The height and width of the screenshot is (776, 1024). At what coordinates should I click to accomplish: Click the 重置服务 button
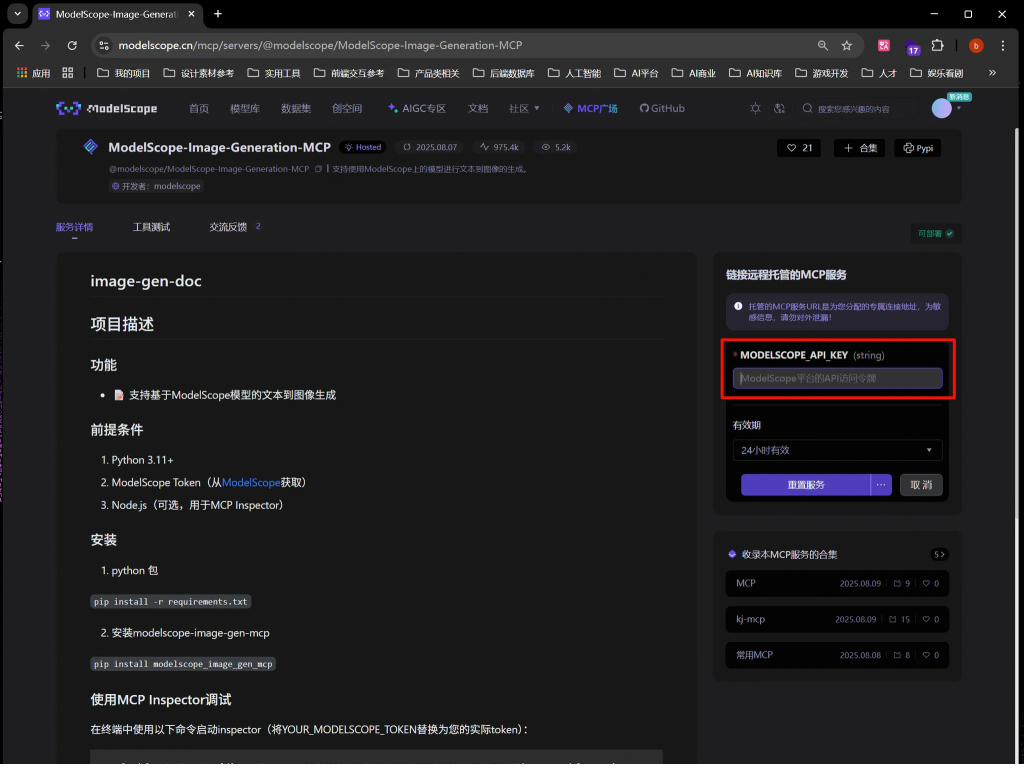[x=805, y=485]
